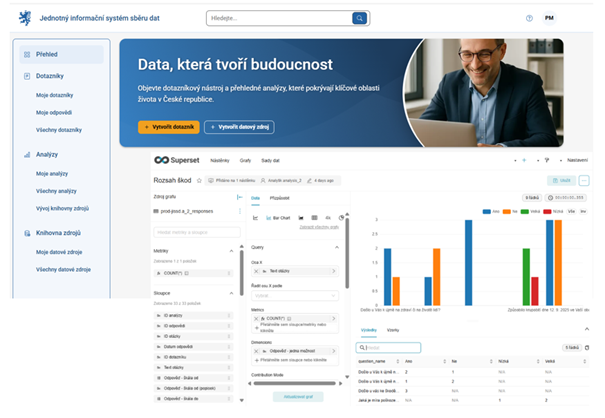605x418 pixels.
Task: Click the search magnifier button in header
Action: click(x=358, y=18)
